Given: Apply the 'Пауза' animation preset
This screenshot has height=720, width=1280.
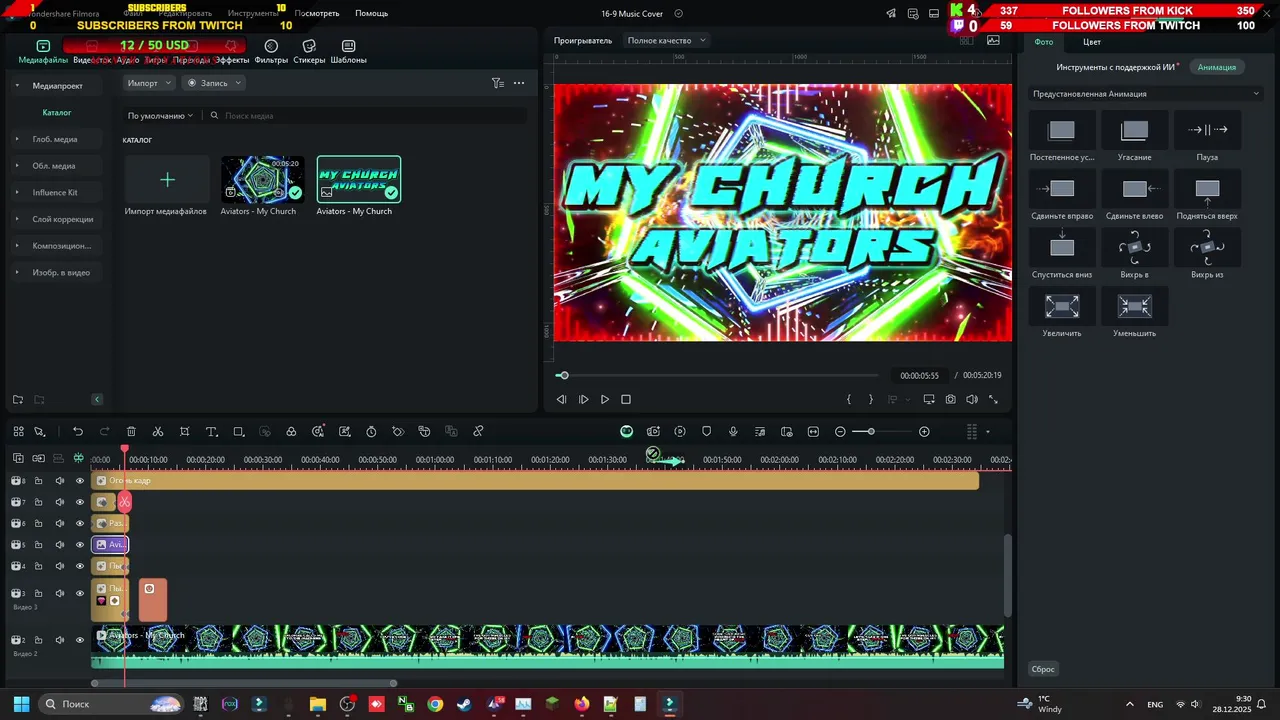Looking at the screenshot, I should click(1207, 130).
